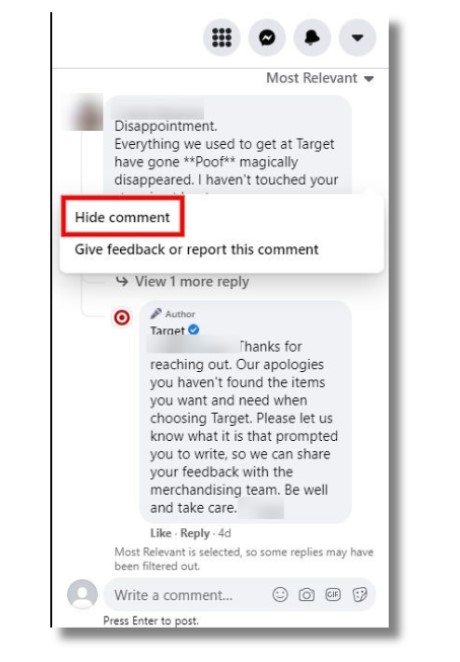This screenshot has height=662, width=460.
Task: Add a GIF to the comment
Action: [x=333, y=595]
